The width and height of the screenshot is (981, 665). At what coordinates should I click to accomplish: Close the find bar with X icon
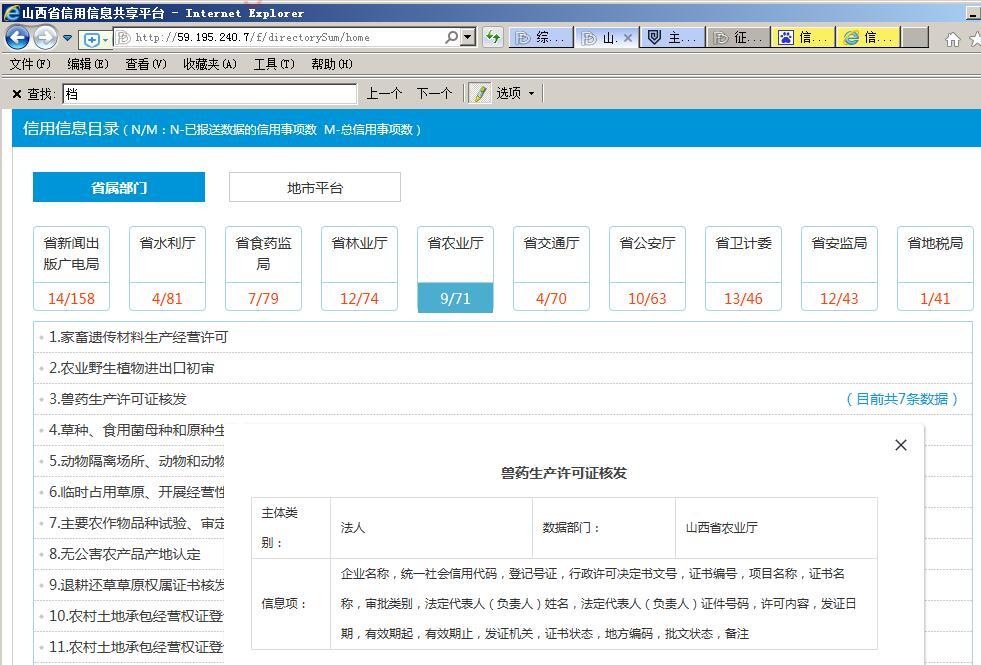[17, 94]
